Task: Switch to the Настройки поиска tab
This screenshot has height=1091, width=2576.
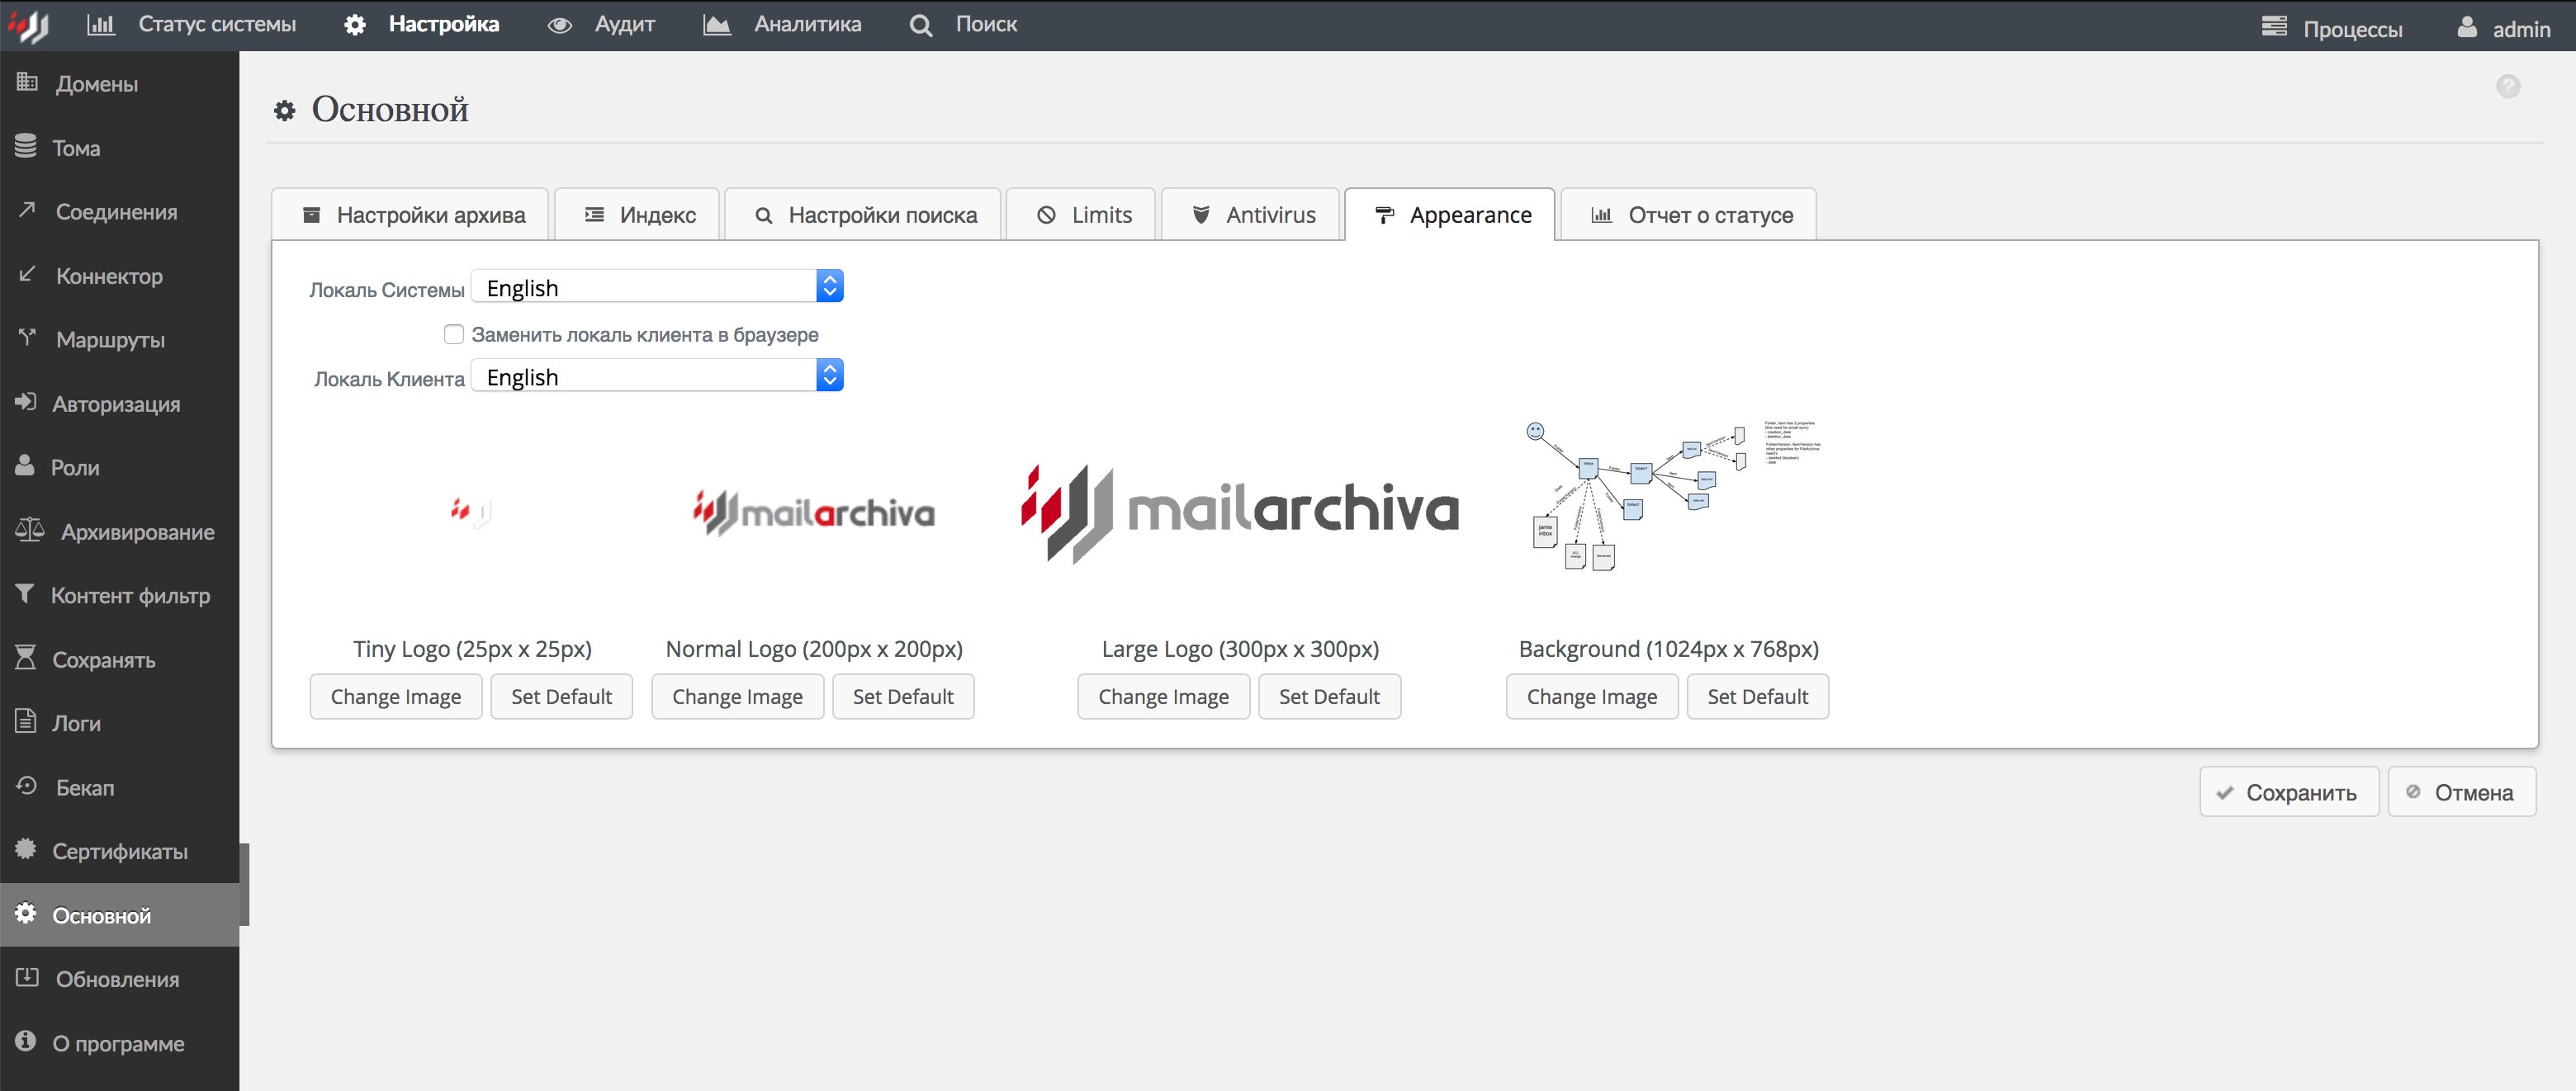Action: (x=863, y=215)
